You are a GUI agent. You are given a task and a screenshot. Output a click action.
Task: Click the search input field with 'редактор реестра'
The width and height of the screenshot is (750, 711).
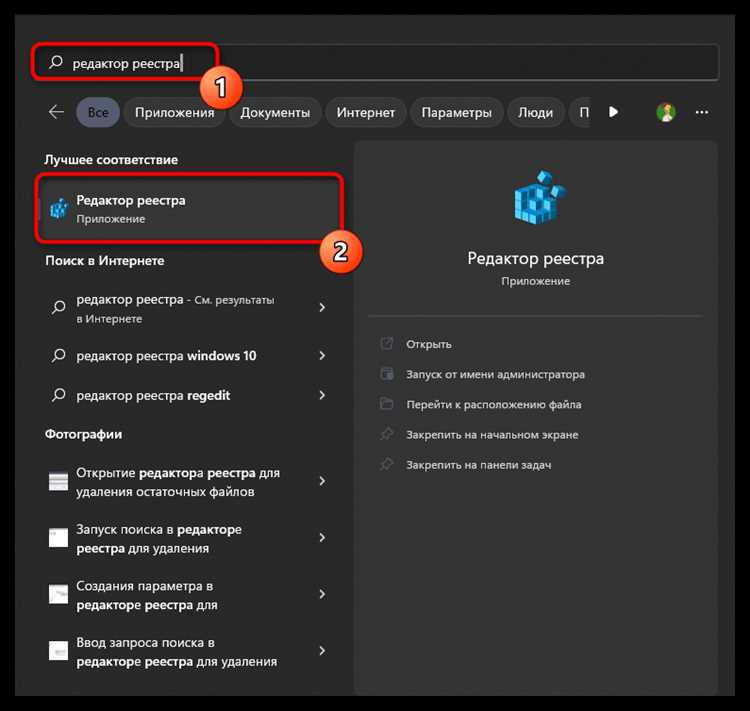pyautogui.click(x=375, y=62)
